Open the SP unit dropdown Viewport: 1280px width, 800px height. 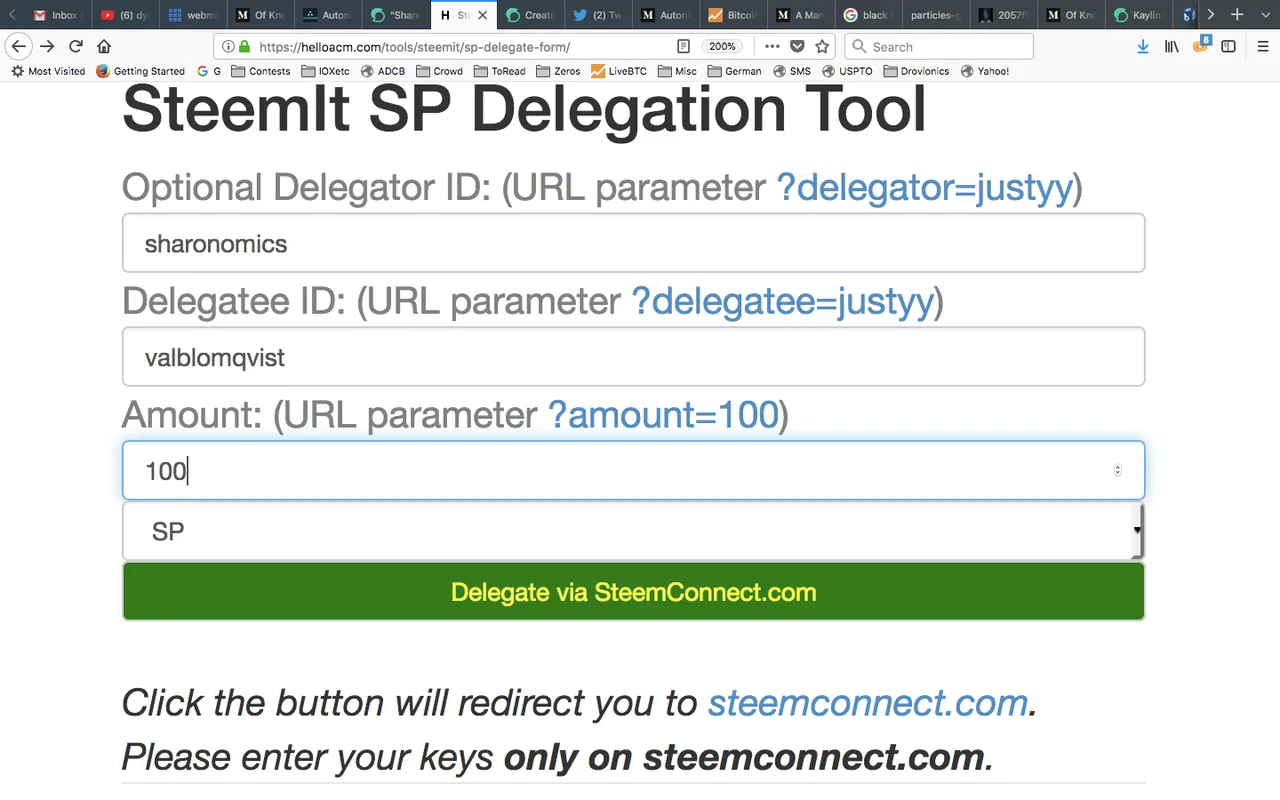coord(633,531)
